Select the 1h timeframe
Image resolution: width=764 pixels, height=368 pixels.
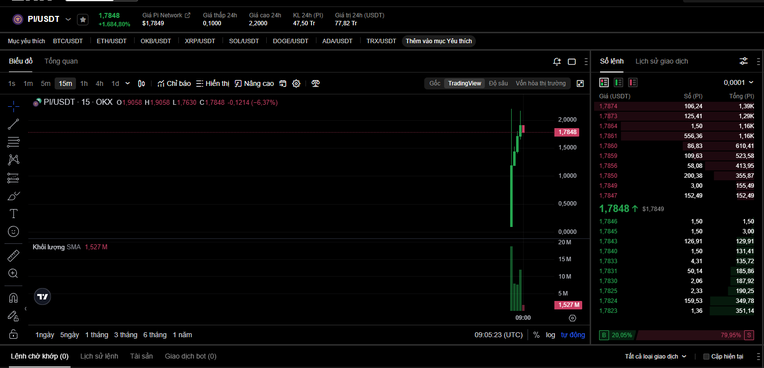[x=84, y=83]
